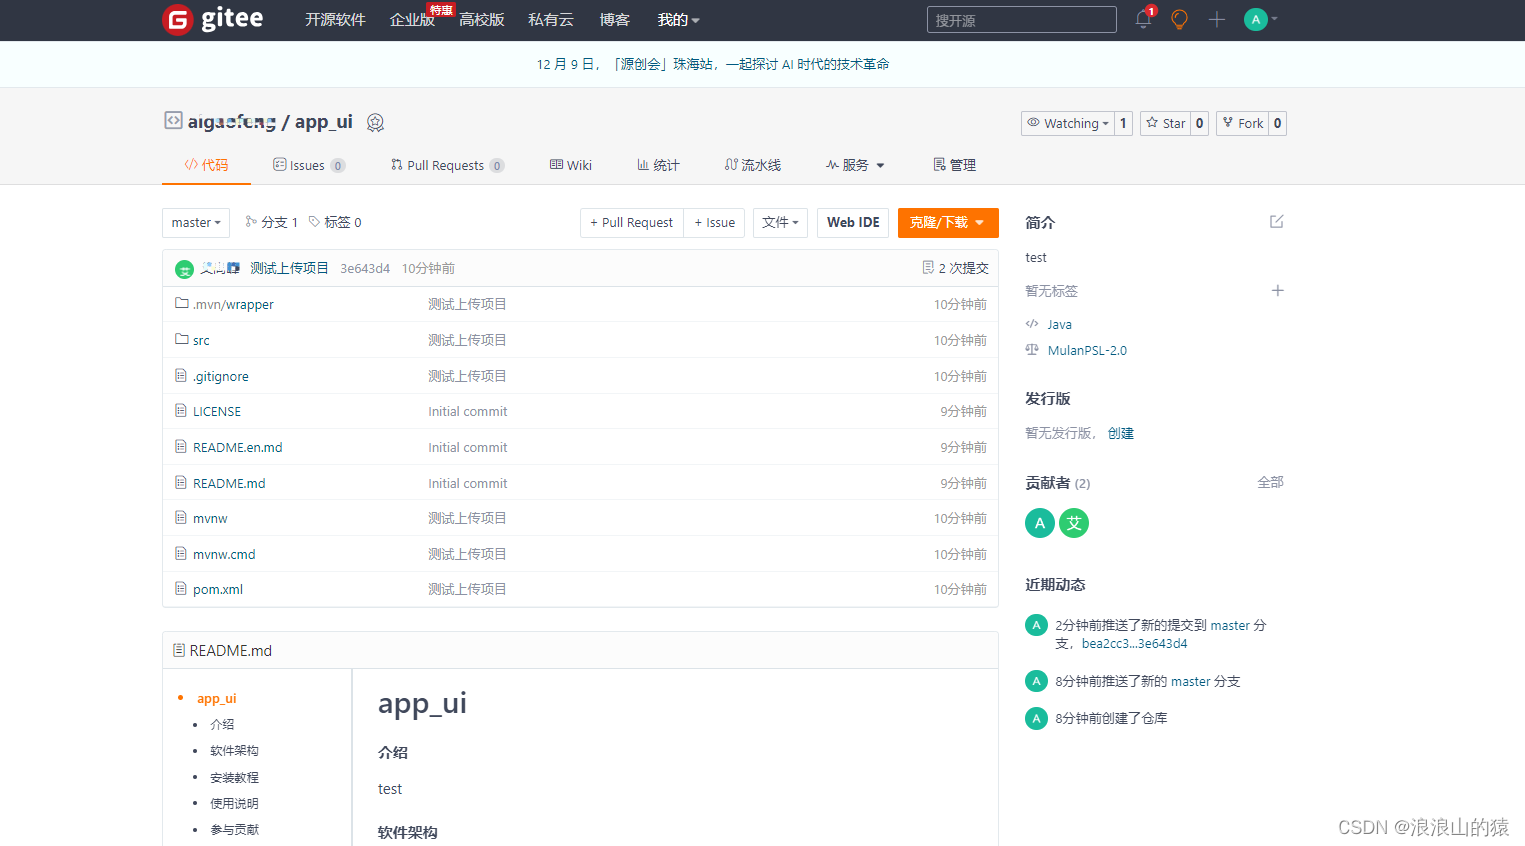
Task: Click 全部 to view all contributors
Action: tap(1270, 482)
